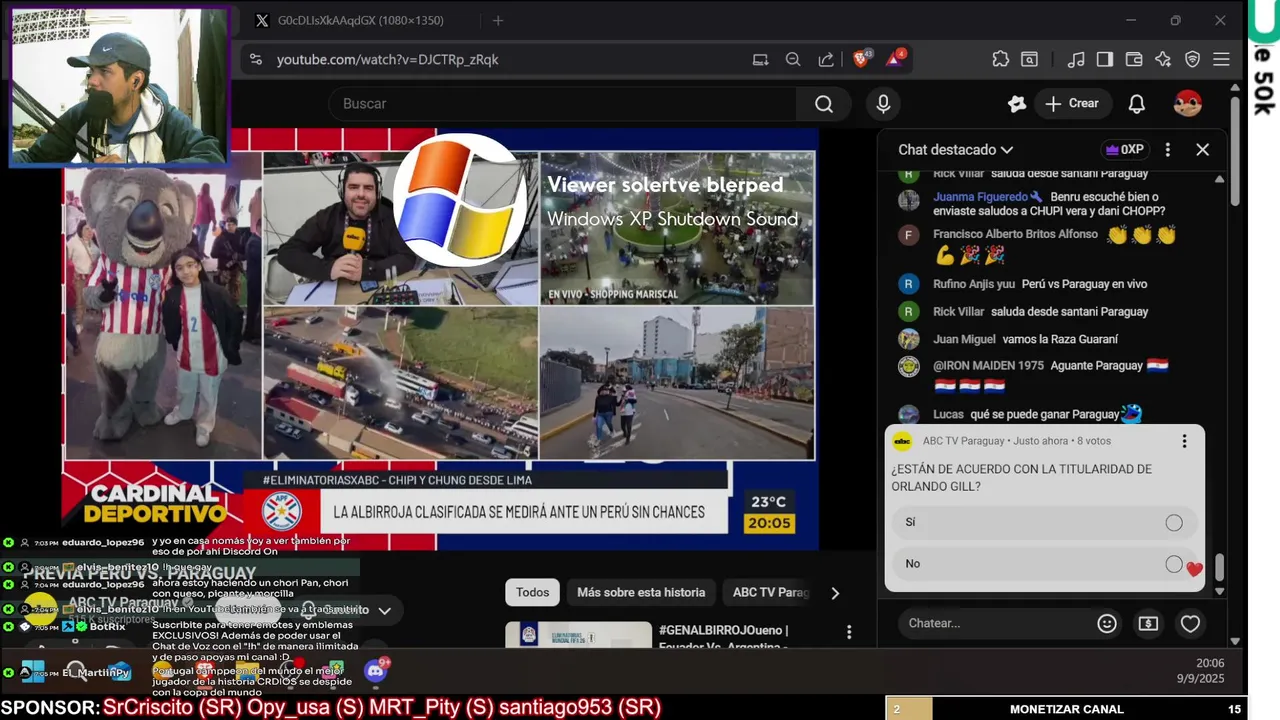Screen dimensions: 1280x720
Task: Click the Brave VPN shield icon
Action: point(1192,60)
